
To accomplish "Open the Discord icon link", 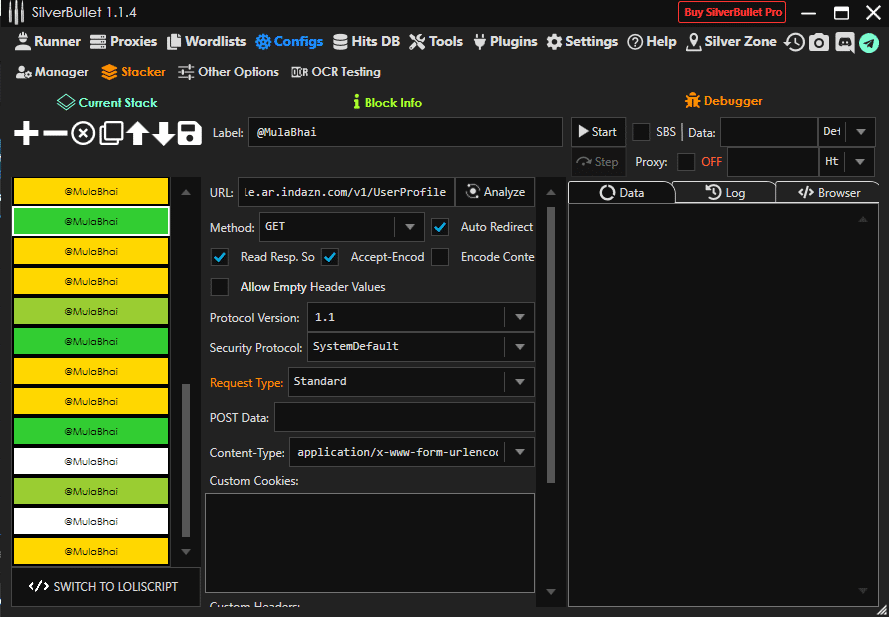I will 844,43.
